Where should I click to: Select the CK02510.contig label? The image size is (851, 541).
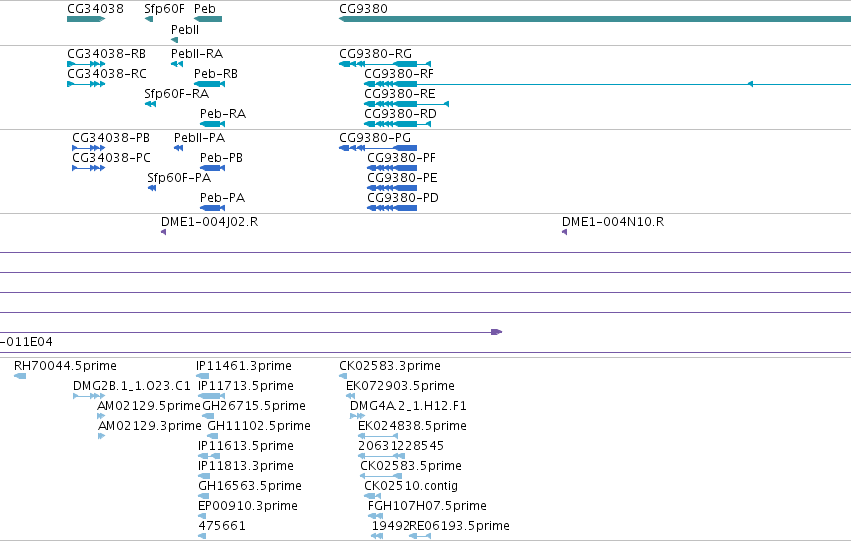pos(411,486)
